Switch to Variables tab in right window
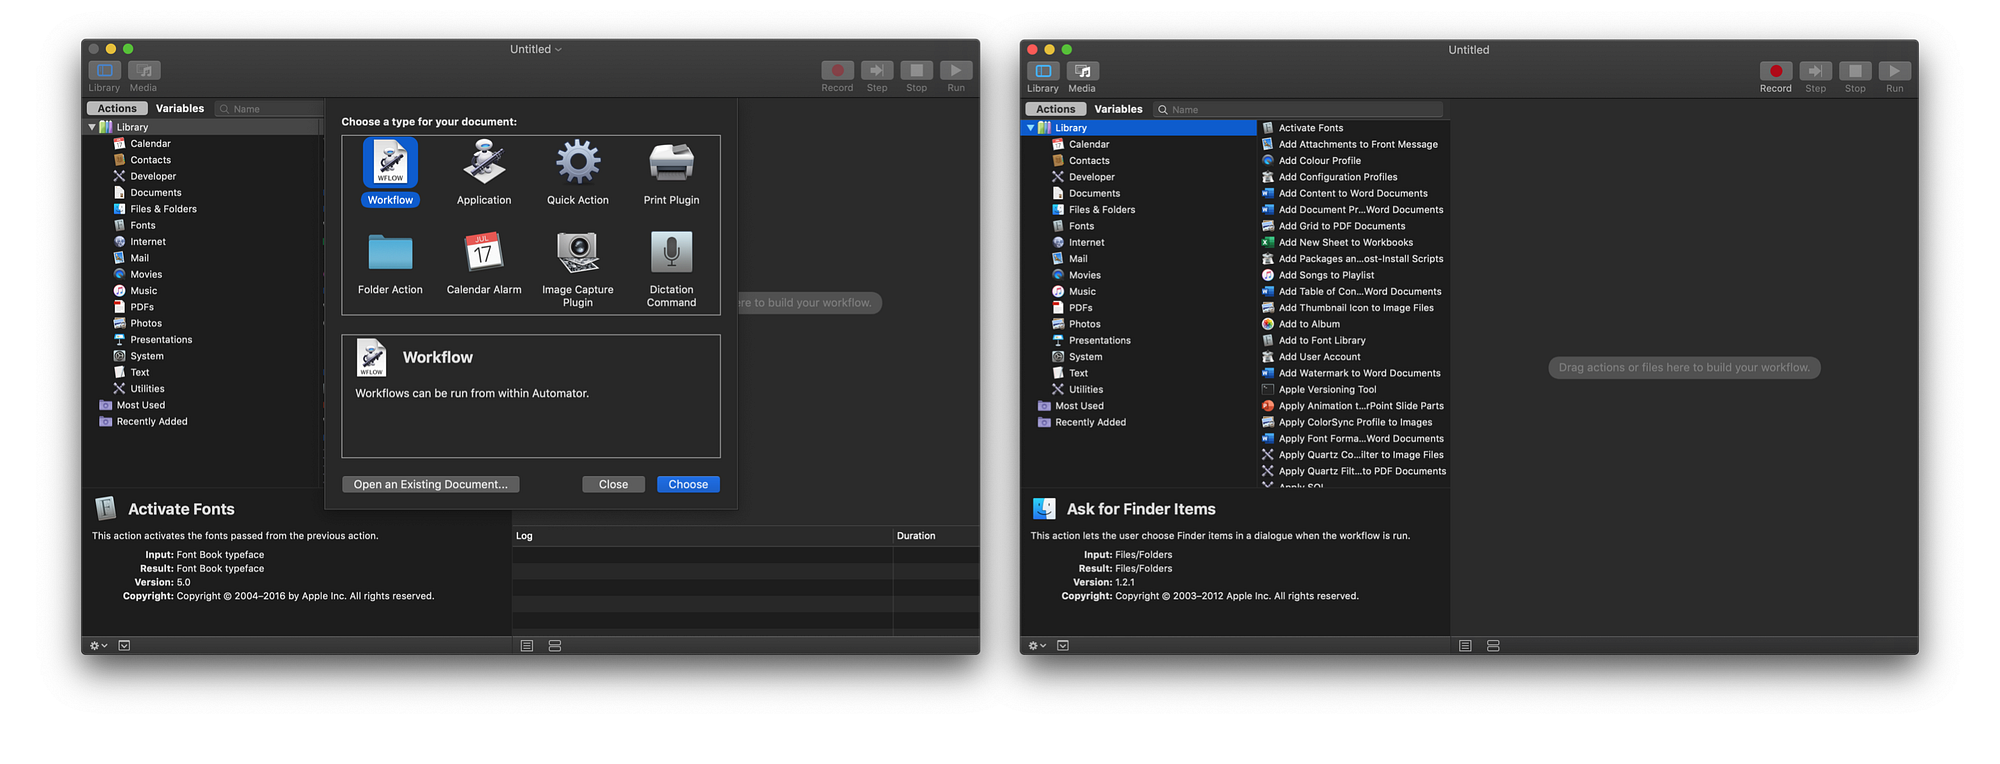This screenshot has width=2000, height=764. point(1118,109)
